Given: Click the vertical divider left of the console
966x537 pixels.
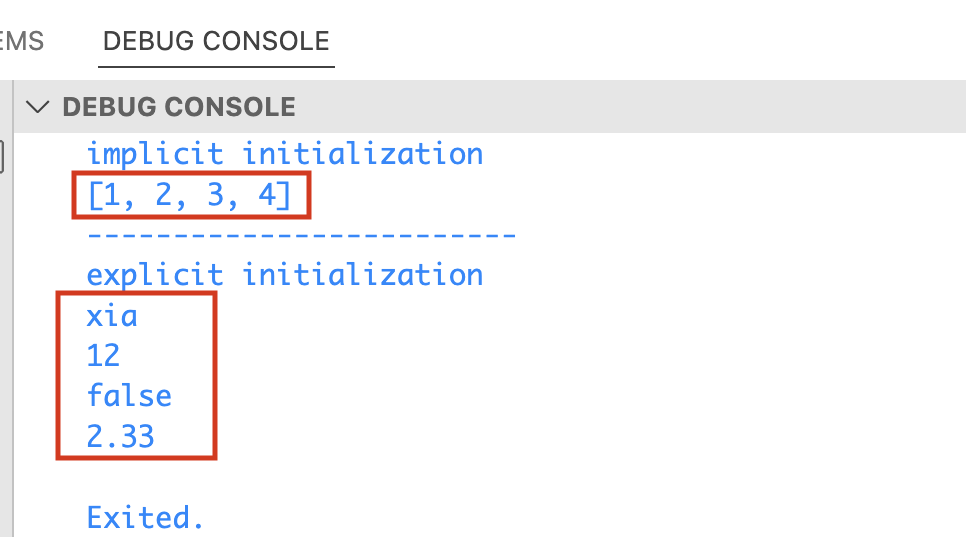Looking at the screenshot, I should tap(13, 300).
